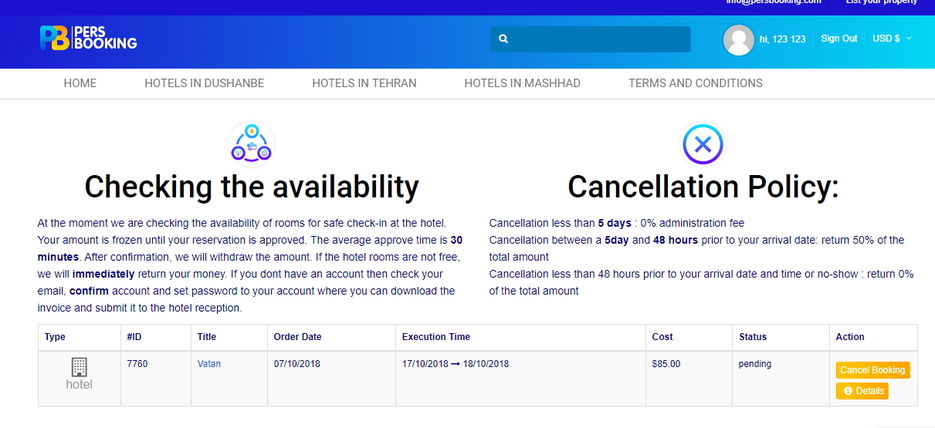Open the user avatar profile picture
The height and width of the screenshot is (428, 935).
(x=738, y=40)
